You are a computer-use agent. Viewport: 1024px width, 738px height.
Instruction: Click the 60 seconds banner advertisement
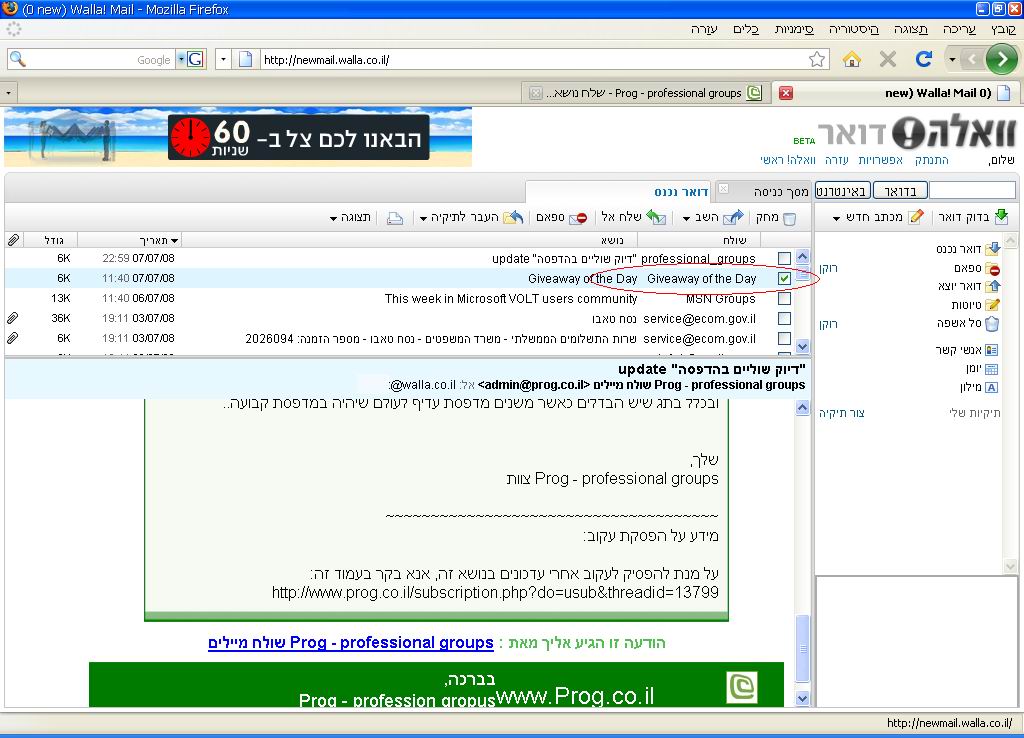(x=238, y=137)
